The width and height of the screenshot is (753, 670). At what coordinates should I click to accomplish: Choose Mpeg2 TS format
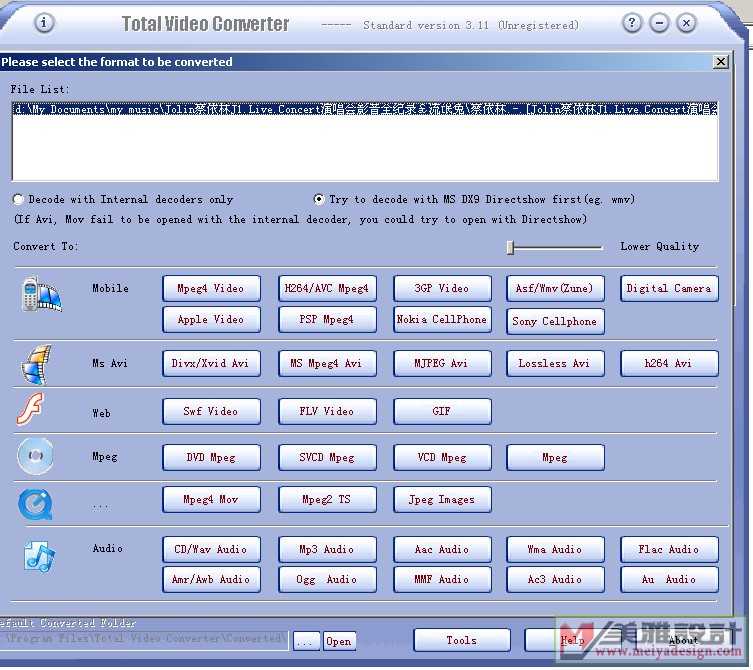pos(327,499)
